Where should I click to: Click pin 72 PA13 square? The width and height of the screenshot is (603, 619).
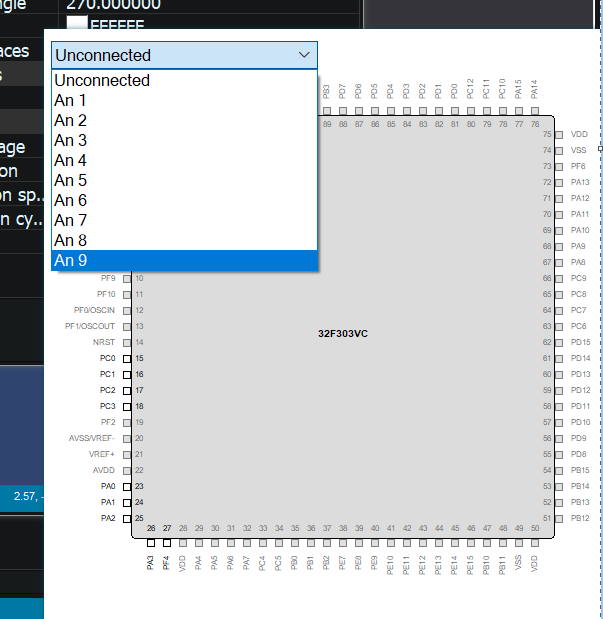point(559,183)
